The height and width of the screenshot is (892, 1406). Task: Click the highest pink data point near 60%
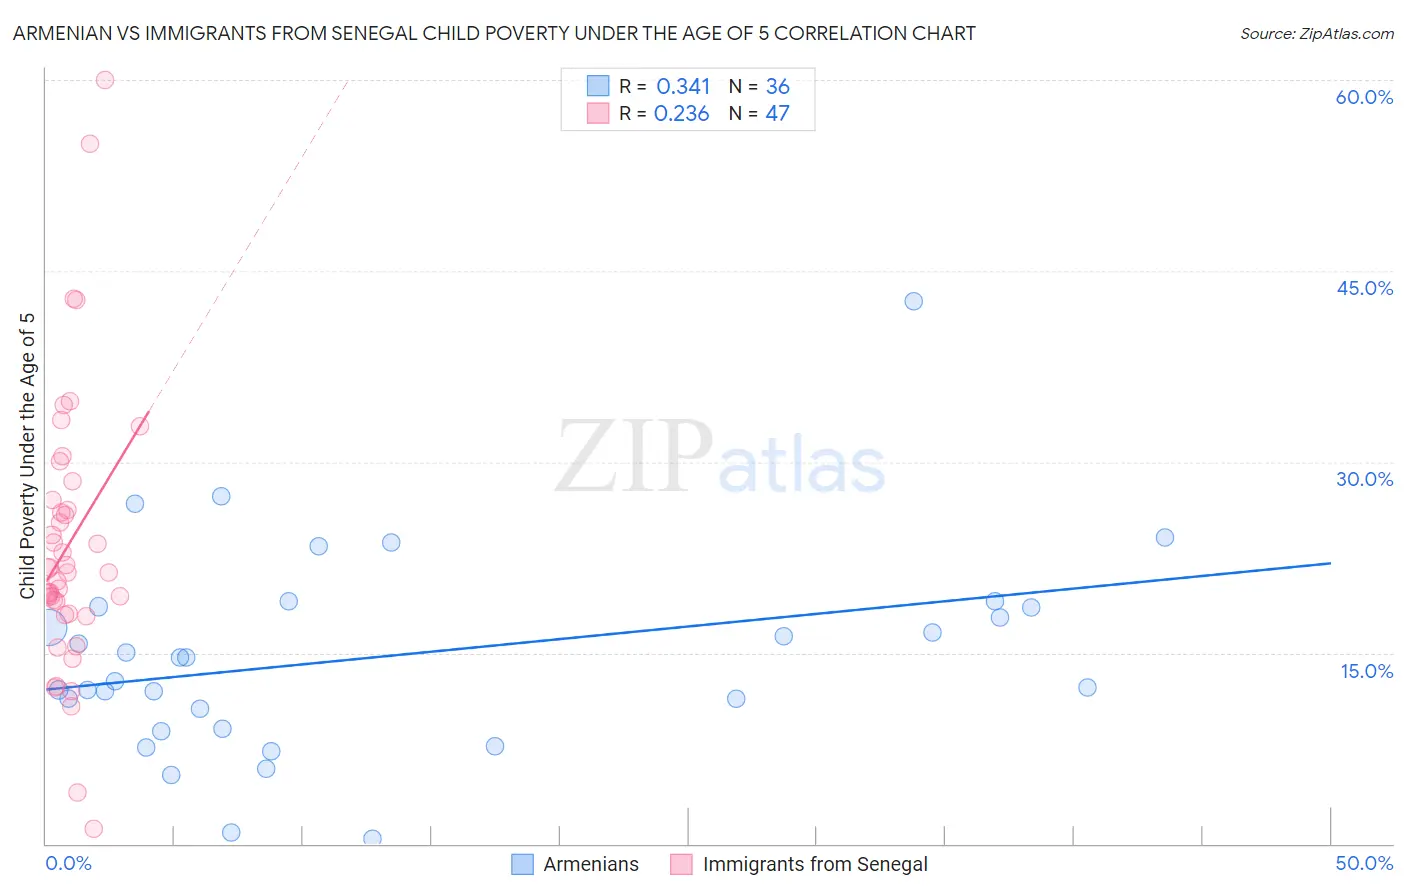click(x=105, y=80)
